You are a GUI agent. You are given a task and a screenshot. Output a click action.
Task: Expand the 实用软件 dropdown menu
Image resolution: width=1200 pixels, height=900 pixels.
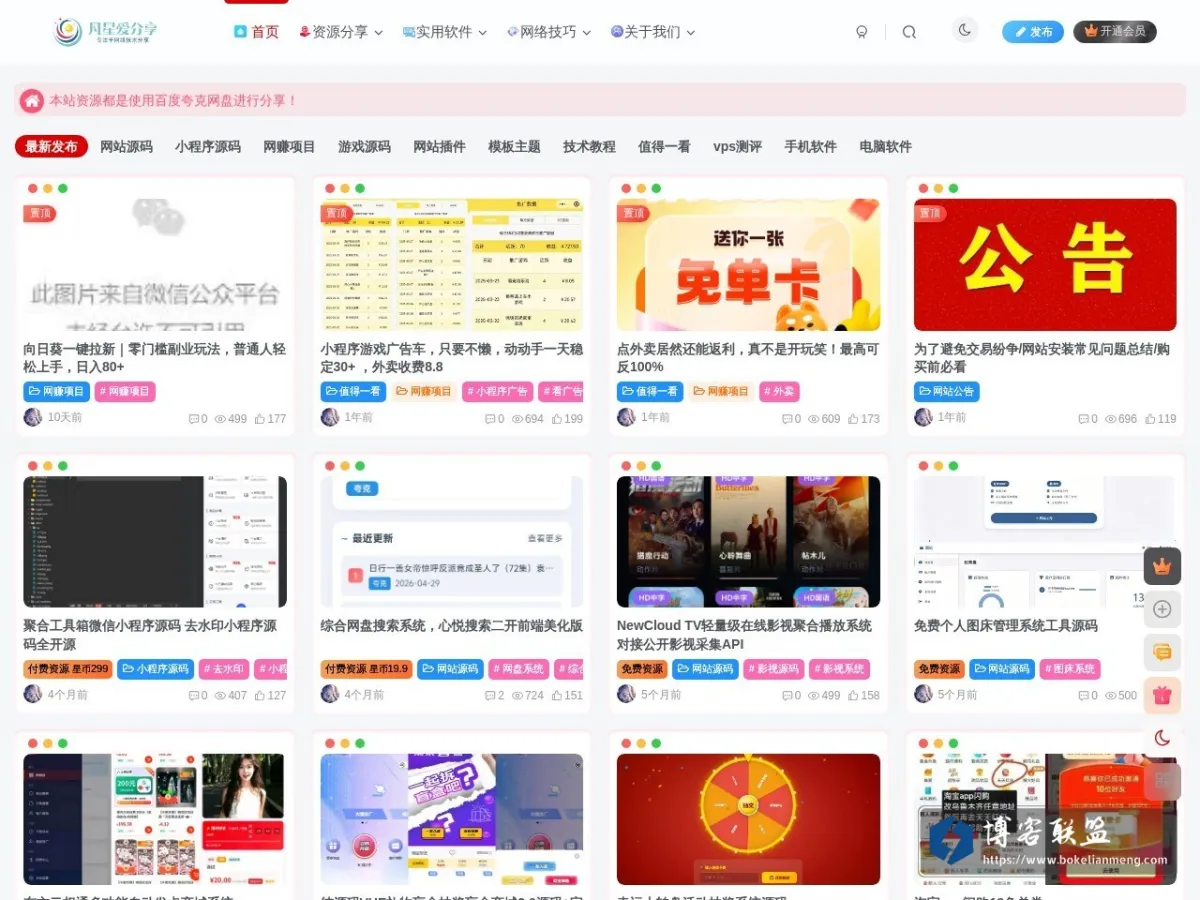pos(445,32)
